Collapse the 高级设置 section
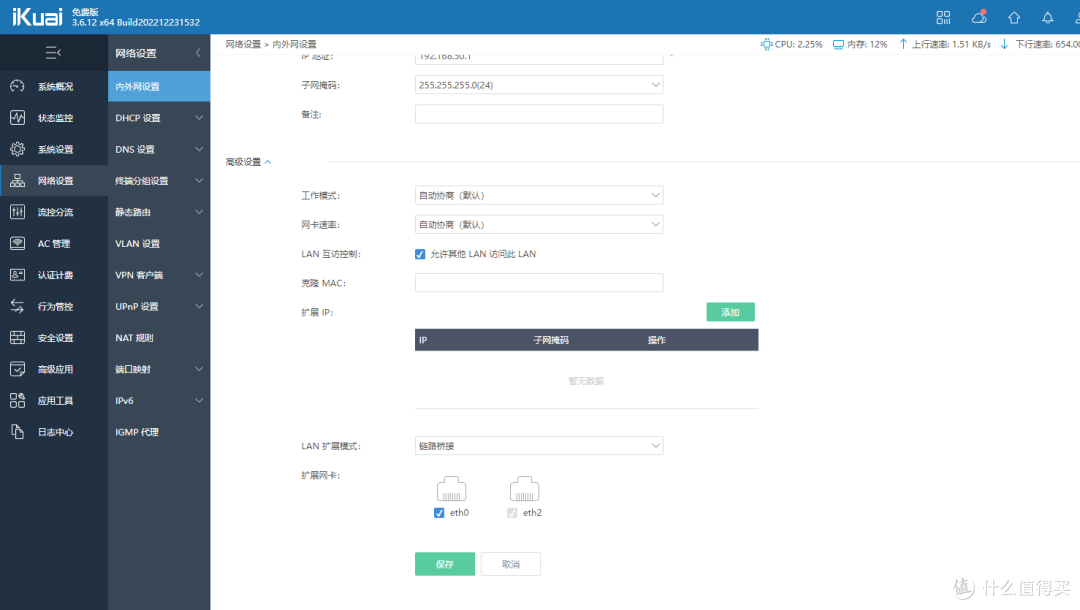This screenshot has height=610, width=1080. point(248,161)
